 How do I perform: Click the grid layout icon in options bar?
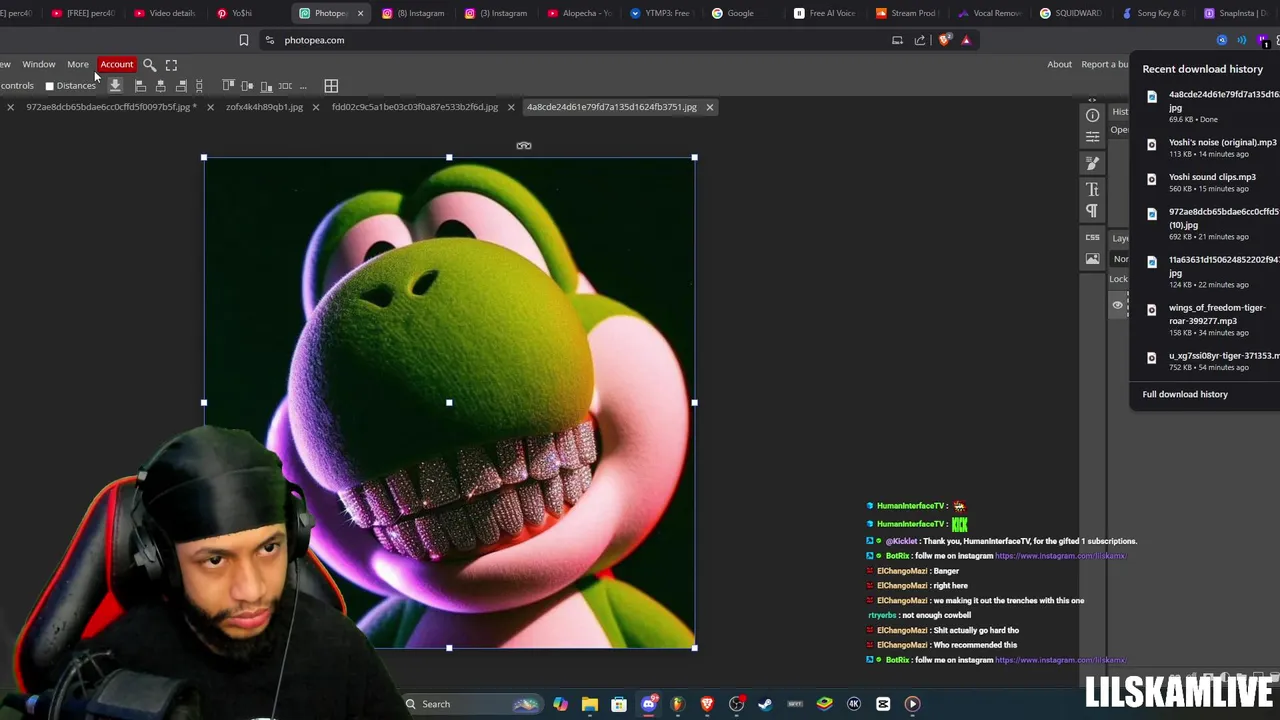click(331, 86)
